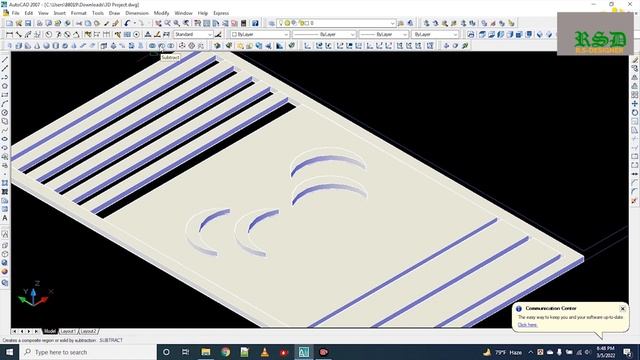The image size is (640, 360).
Task: Click the Linear dimension icon
Action: [9, 35]
